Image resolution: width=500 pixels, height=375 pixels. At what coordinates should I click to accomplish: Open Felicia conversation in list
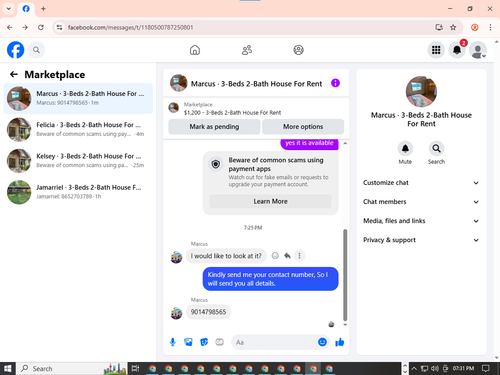point(78,129)
